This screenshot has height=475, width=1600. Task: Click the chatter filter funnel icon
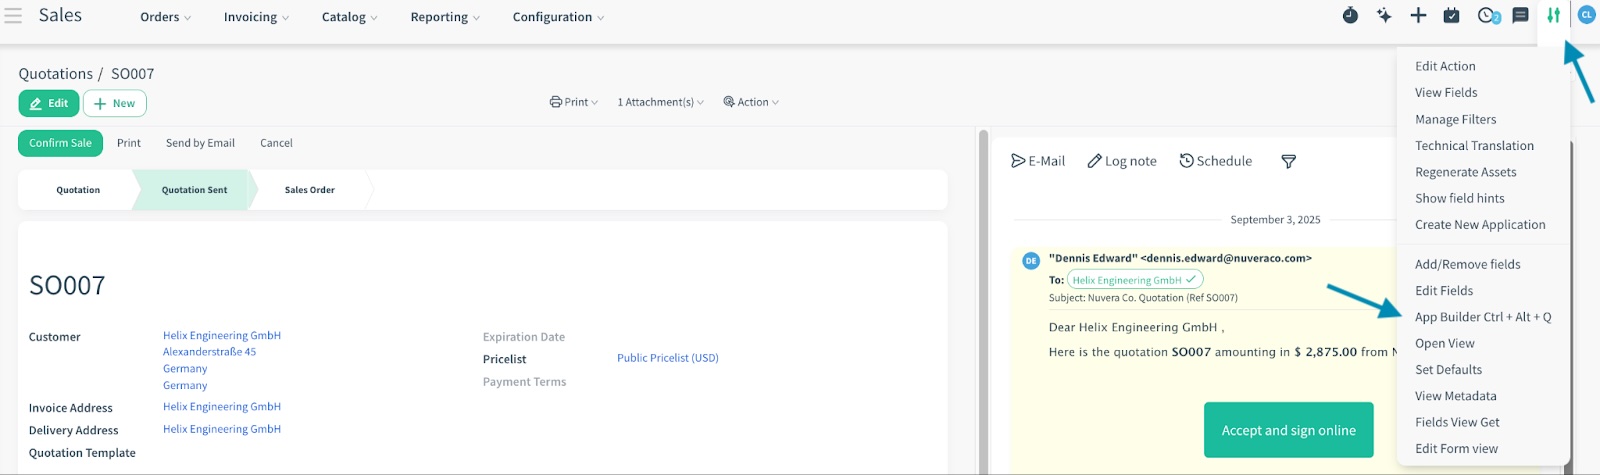point(1289,162)
